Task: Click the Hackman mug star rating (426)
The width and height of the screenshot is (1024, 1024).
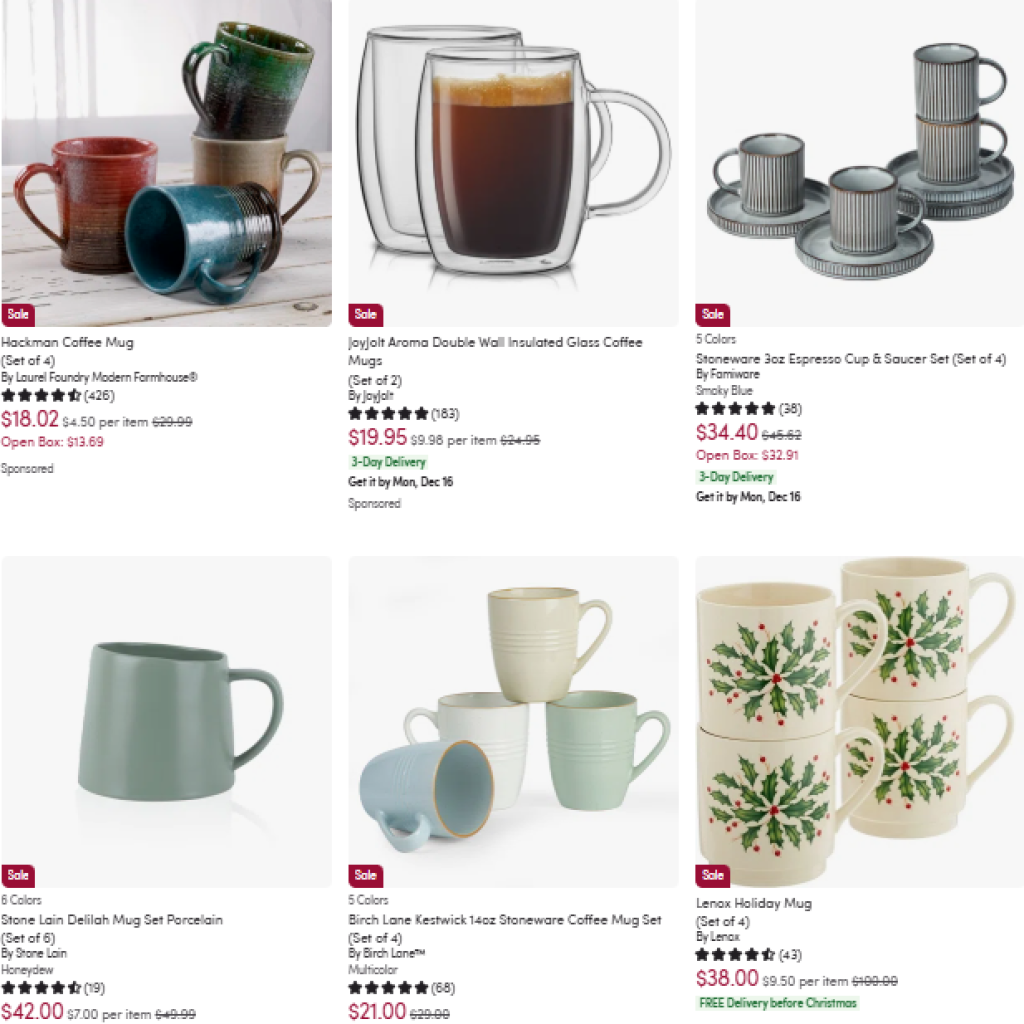Action: pos(57,395)
